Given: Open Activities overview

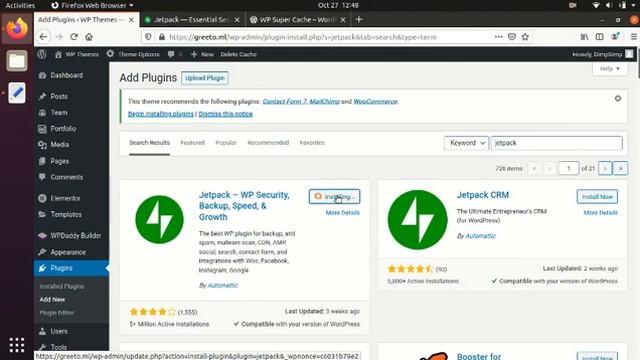Looking at the screenshot, I should tap(20, 5).
